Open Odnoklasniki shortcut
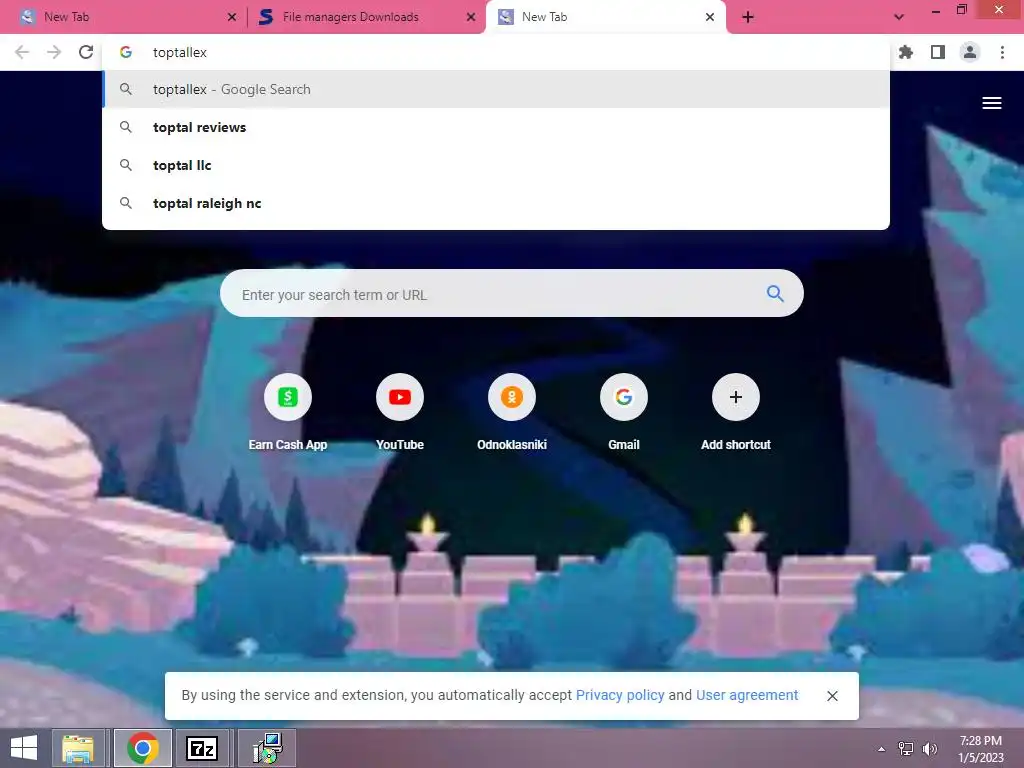Screen dimensions: 1024x768 (511, 397)
